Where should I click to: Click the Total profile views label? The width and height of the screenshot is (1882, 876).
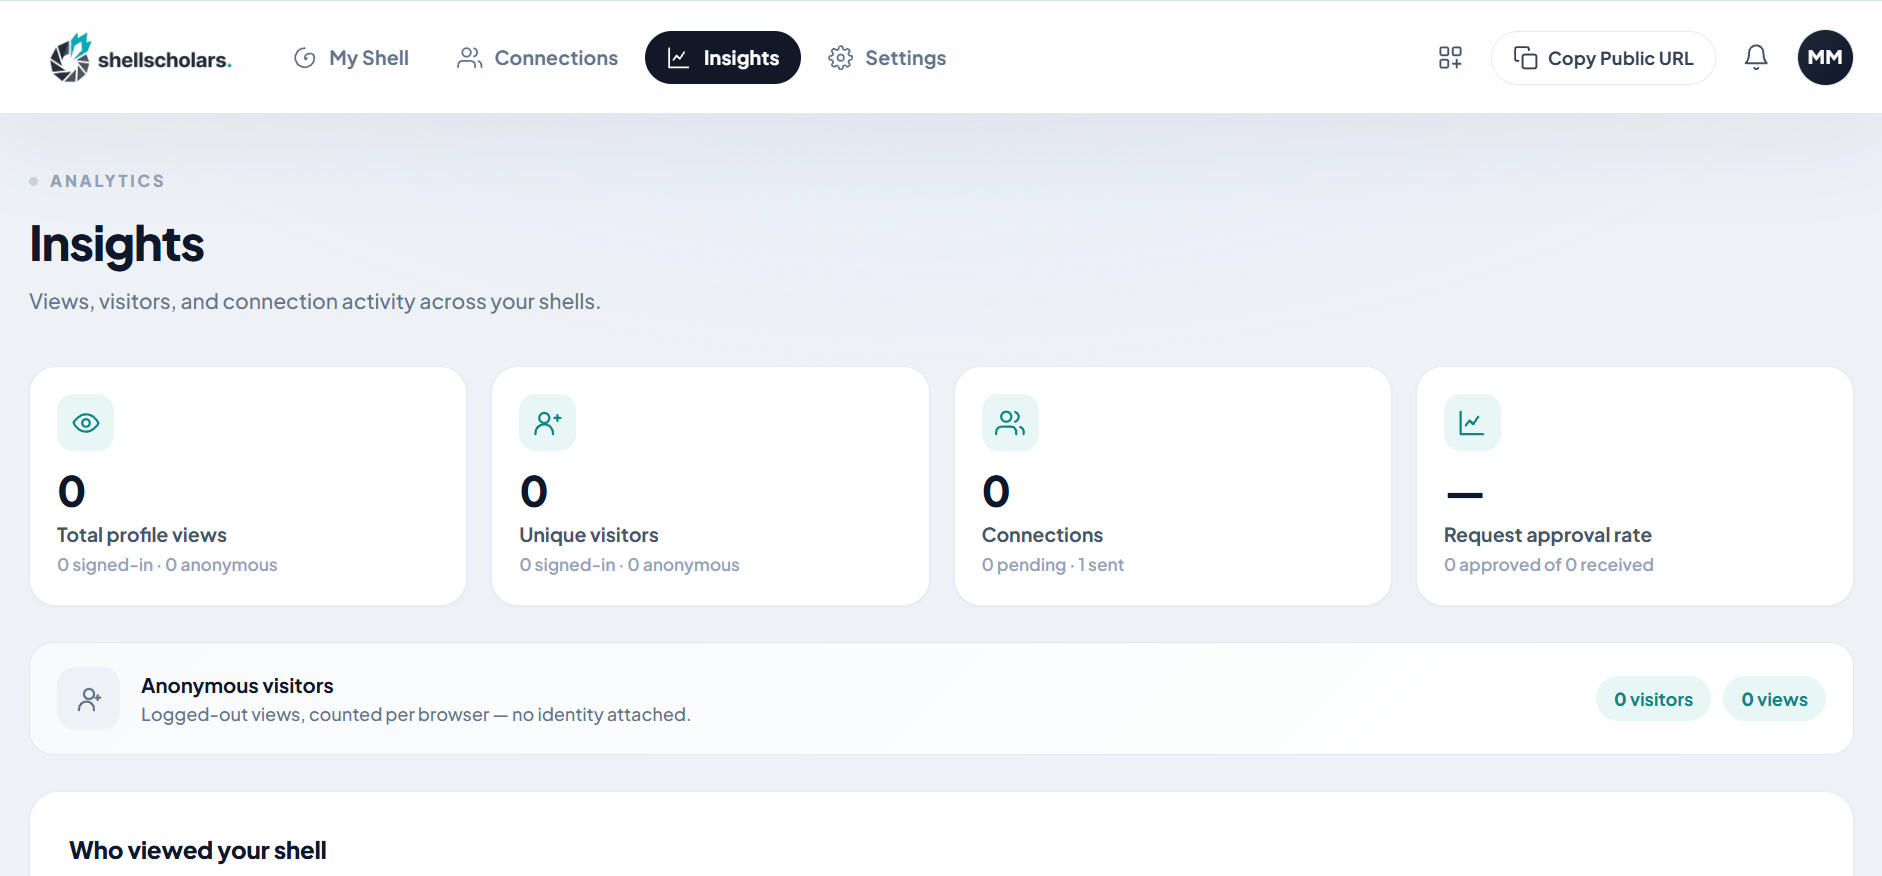(x=142, y=535)
